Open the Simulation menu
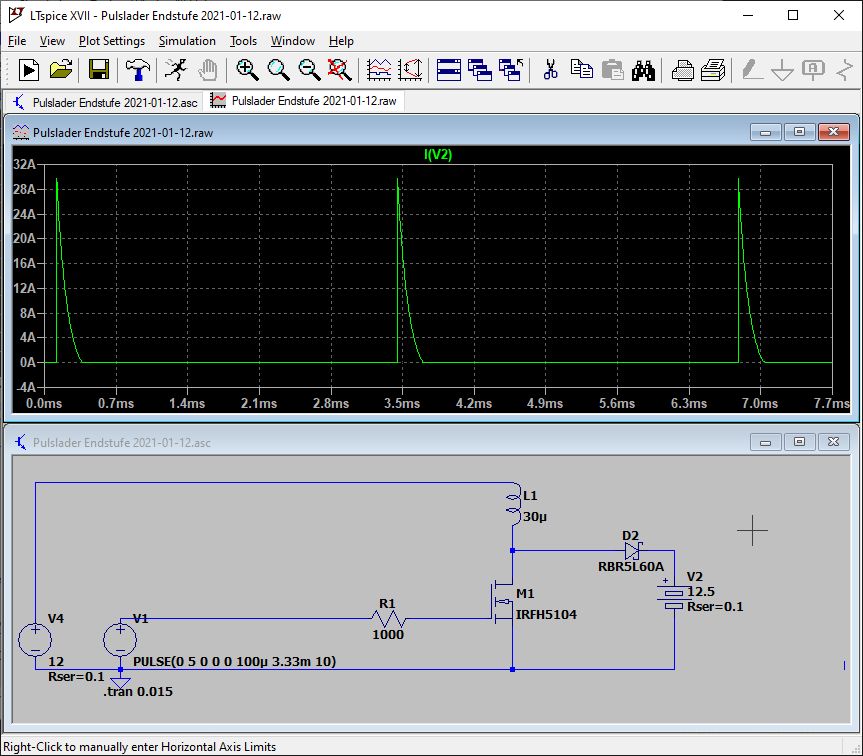The height and width of the screenshot is (756, 863). [x=187, y=41]
